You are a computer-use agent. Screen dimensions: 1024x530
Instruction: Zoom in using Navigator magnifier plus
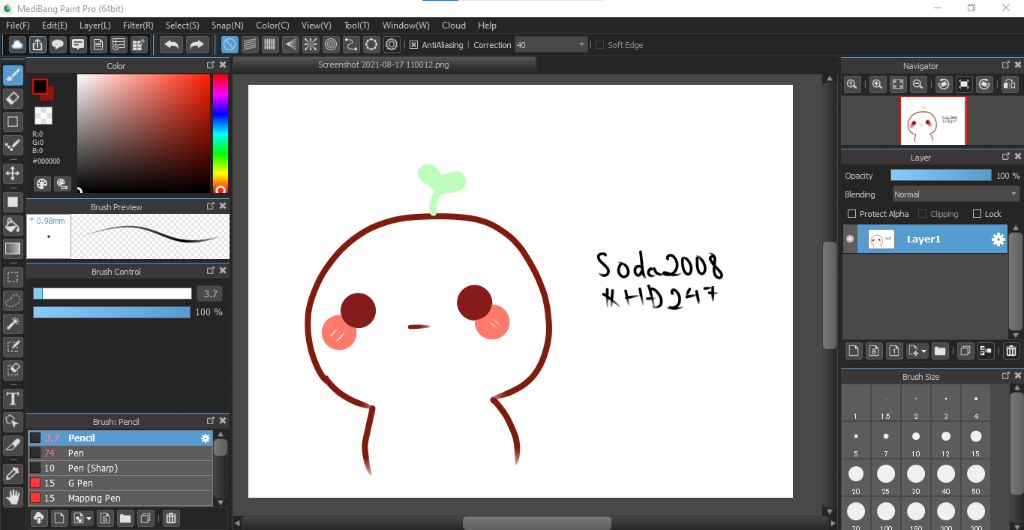[x=877, y=84]
